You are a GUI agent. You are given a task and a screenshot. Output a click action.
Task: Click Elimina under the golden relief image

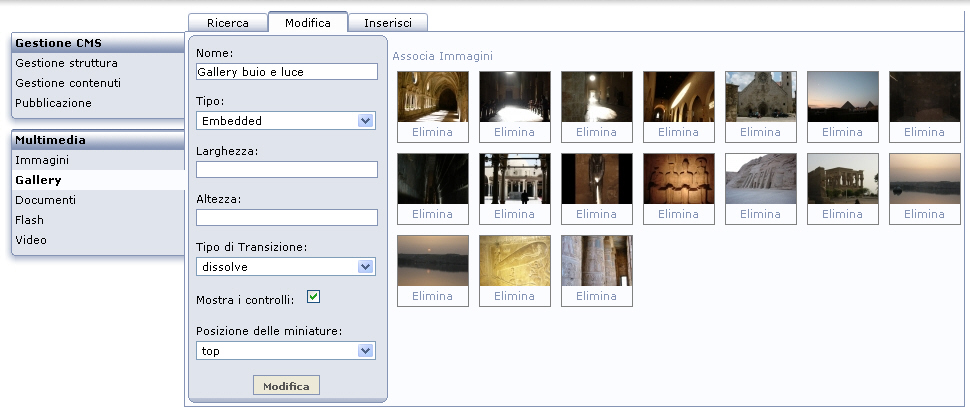(x=514, y=296)
